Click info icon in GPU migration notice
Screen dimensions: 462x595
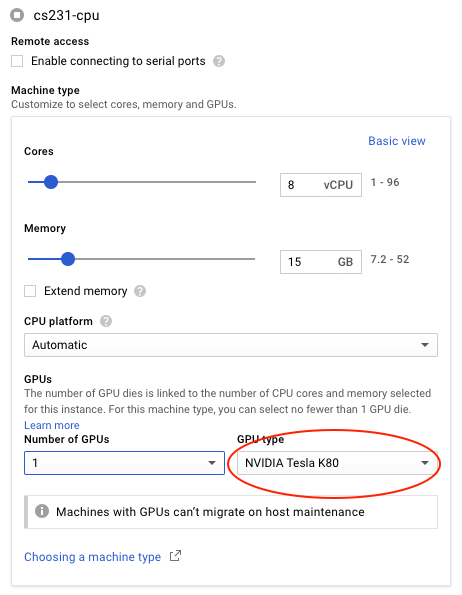[x=42, y=511]
